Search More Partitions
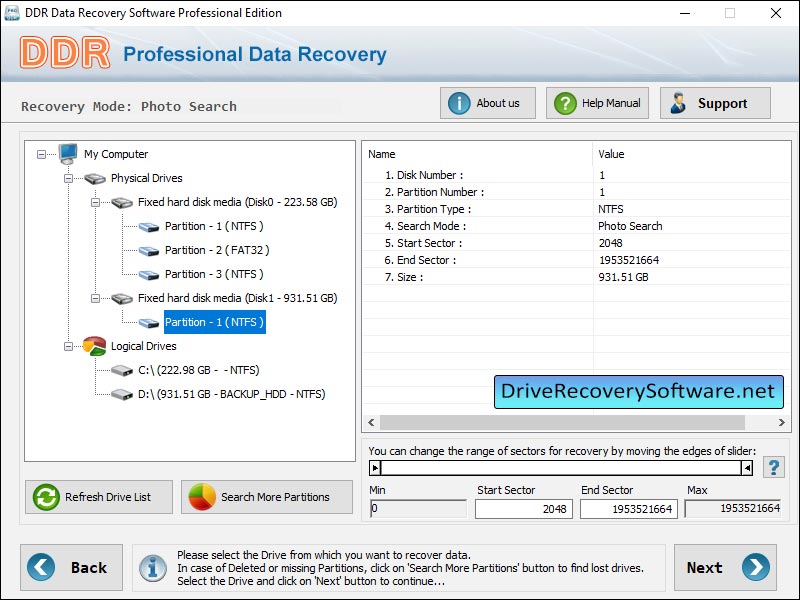This screenshot has width=800, height=600. (267, 497)
